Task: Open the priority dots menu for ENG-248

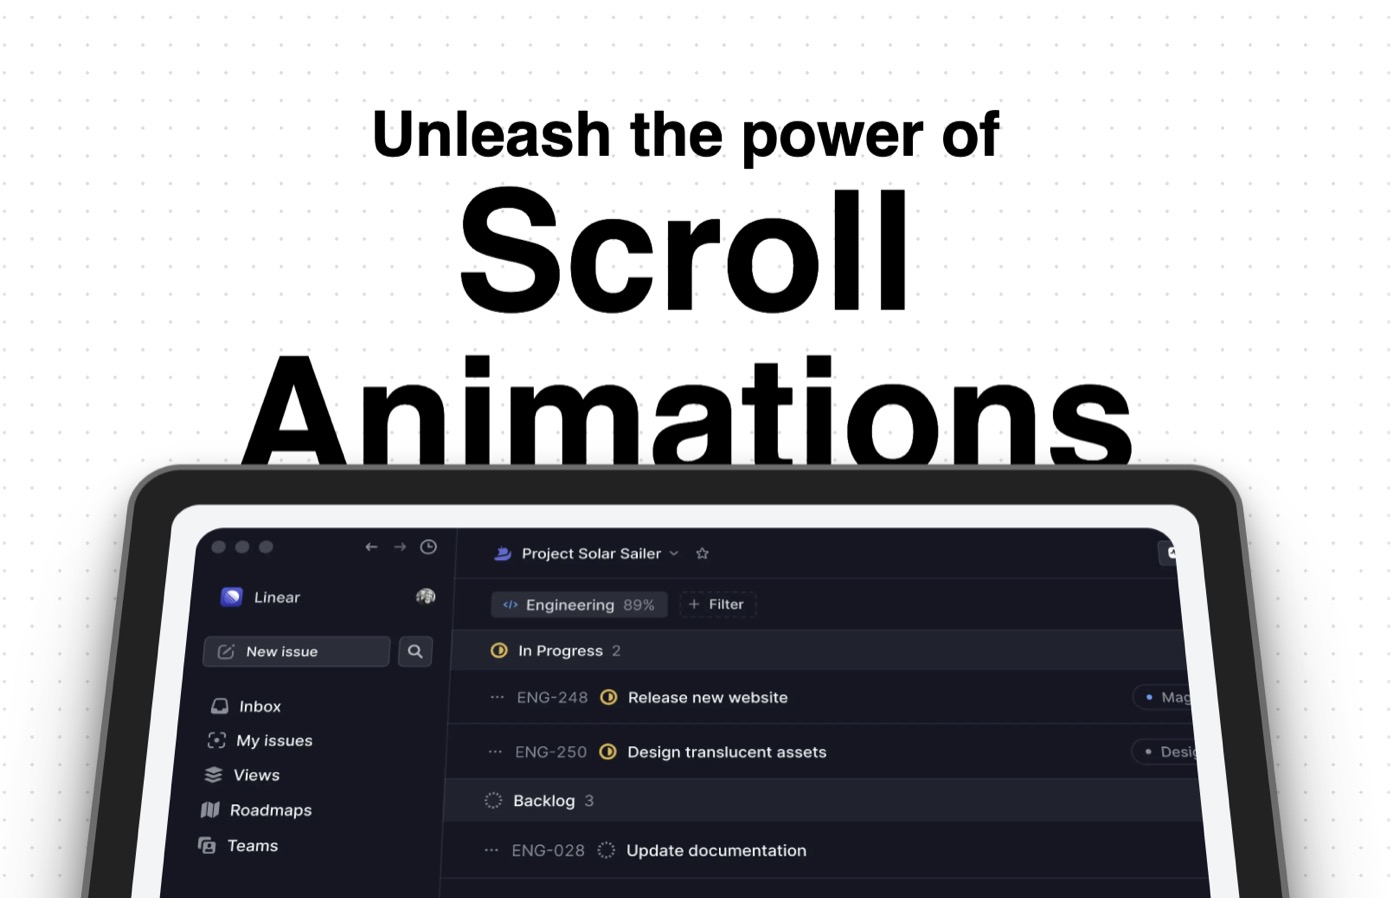Action: point(496,697)
